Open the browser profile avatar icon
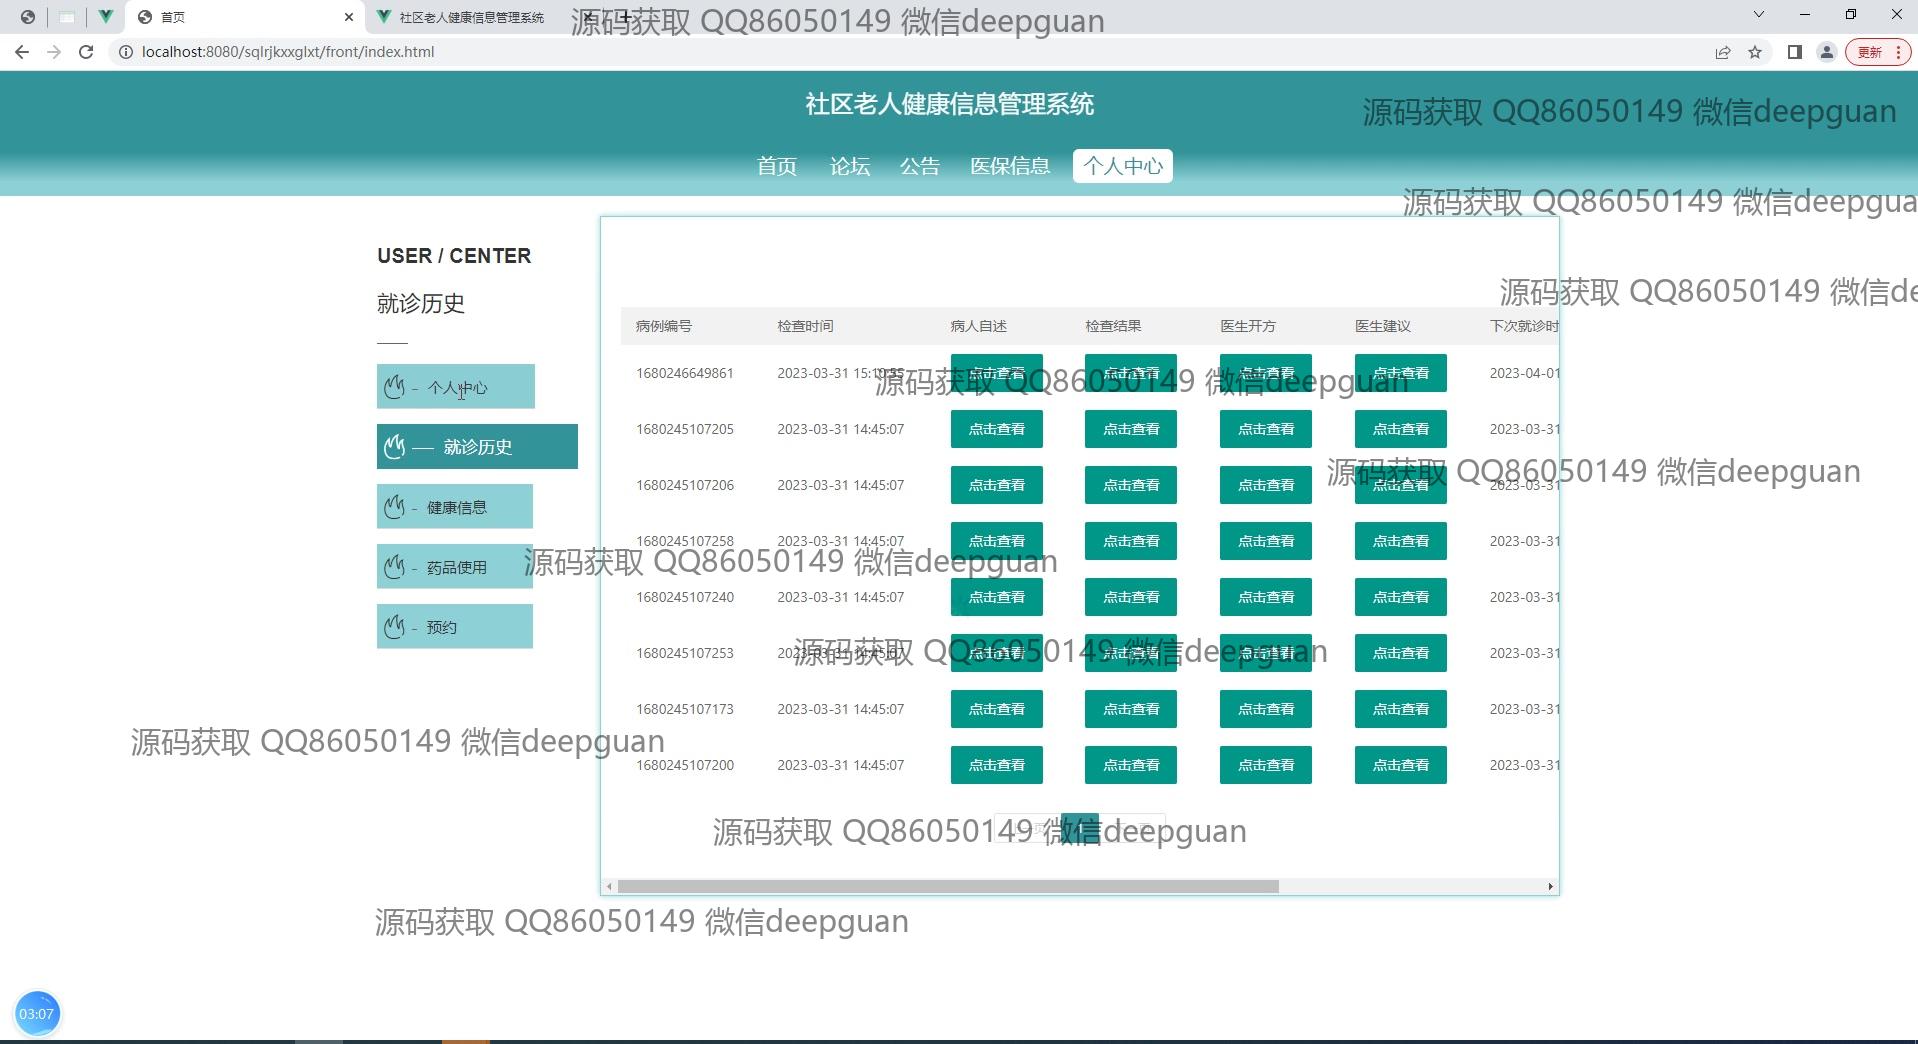The height and width of the screenshot is (1044, 1918). pyautogui.click(x=1827, y=52)
